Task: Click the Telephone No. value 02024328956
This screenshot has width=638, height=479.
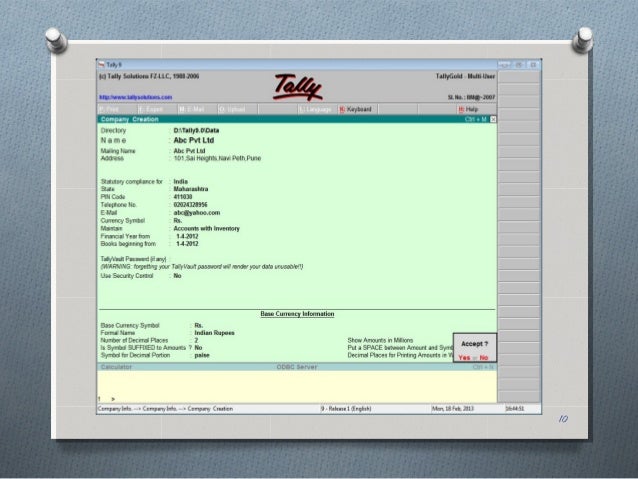Action: pos(190,205)
